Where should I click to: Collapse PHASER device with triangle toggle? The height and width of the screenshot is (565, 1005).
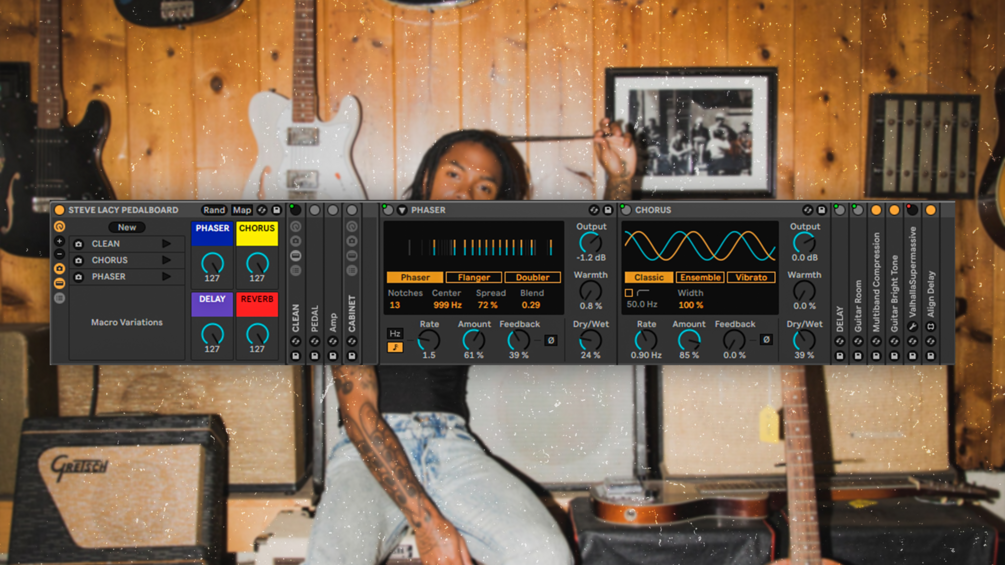[x=403, y=210]
